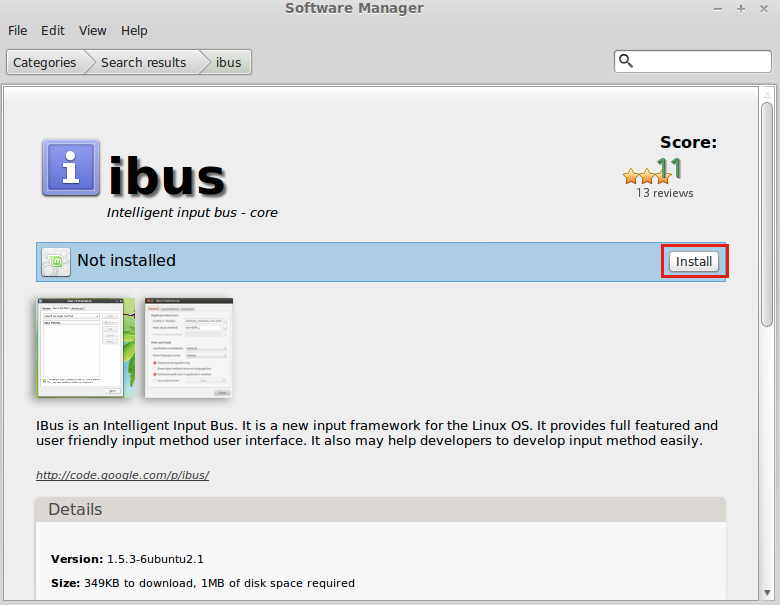Minimize the Software Manager window
The width and height of the screenshot is (780, 605).
(717, 9)
